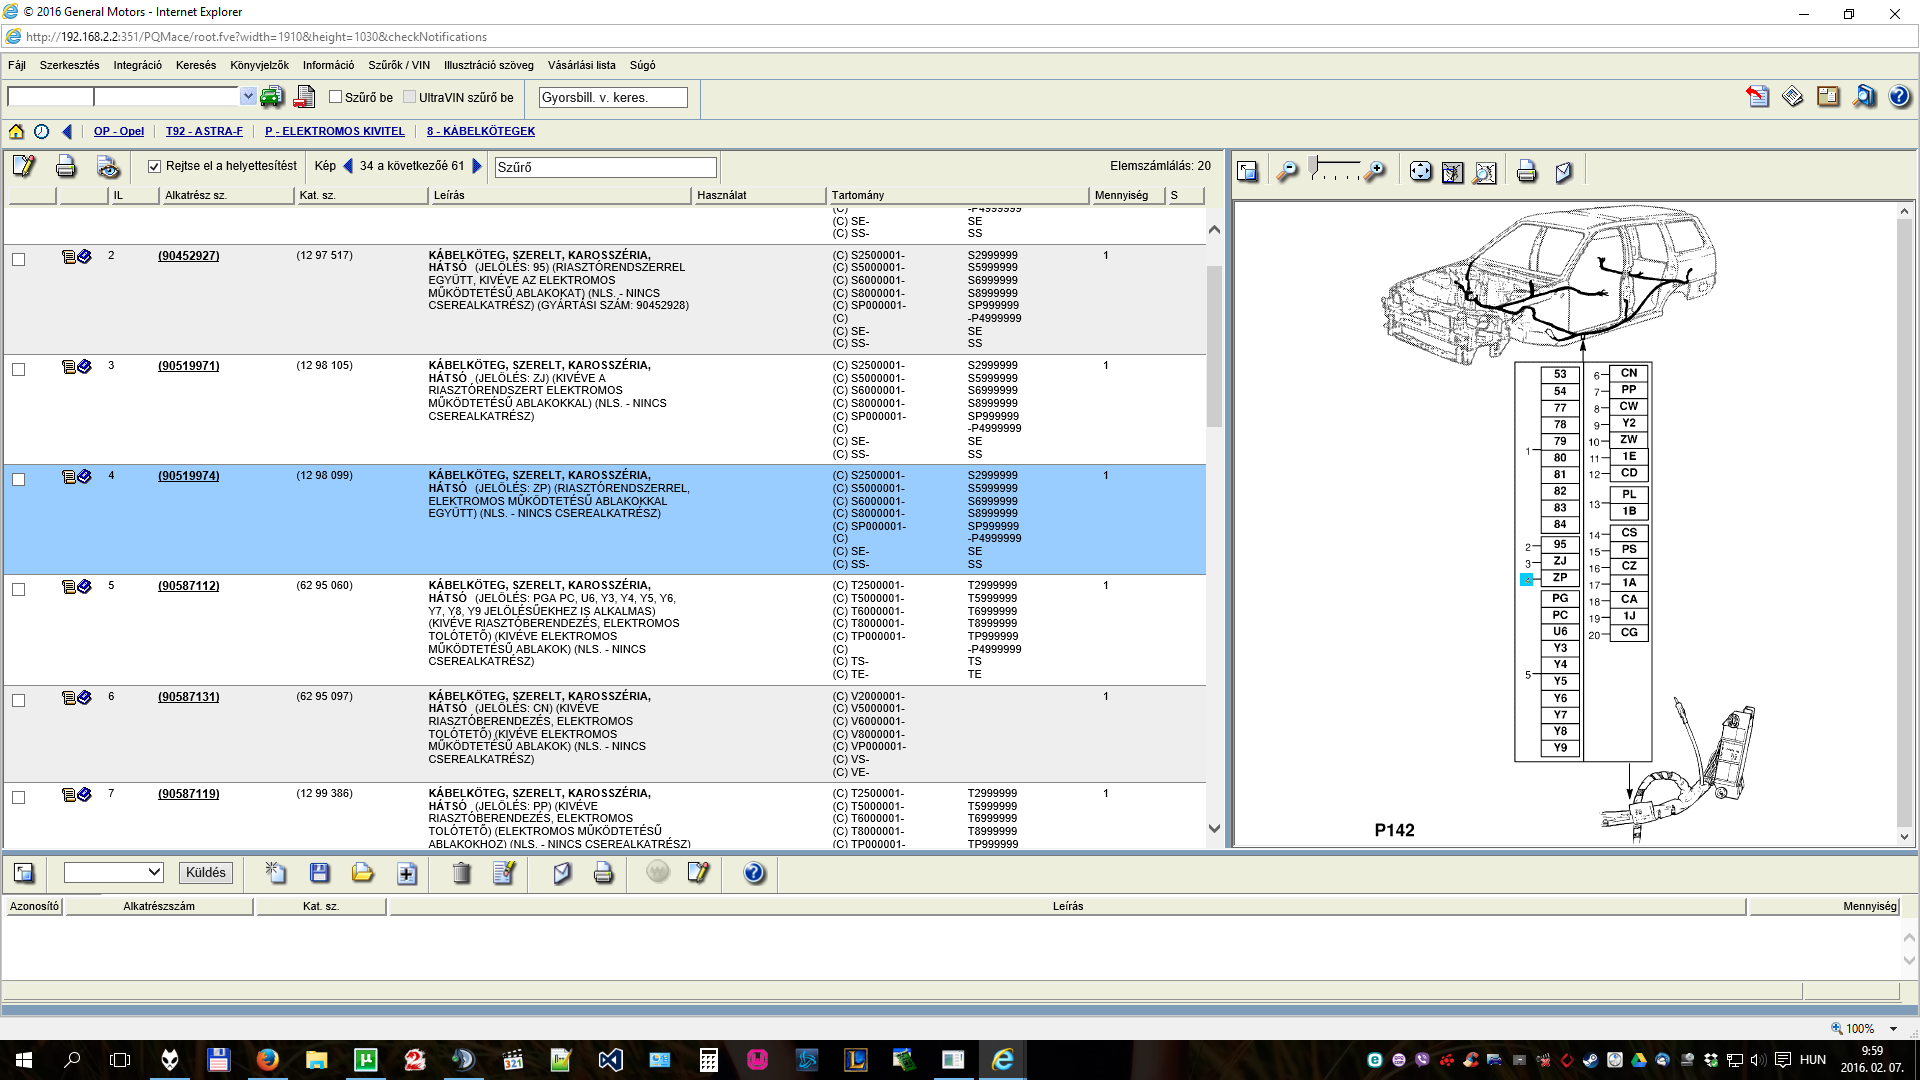1920x1080 pixels.
Task: Check the box for part 90587131
Action: point(18,700)
